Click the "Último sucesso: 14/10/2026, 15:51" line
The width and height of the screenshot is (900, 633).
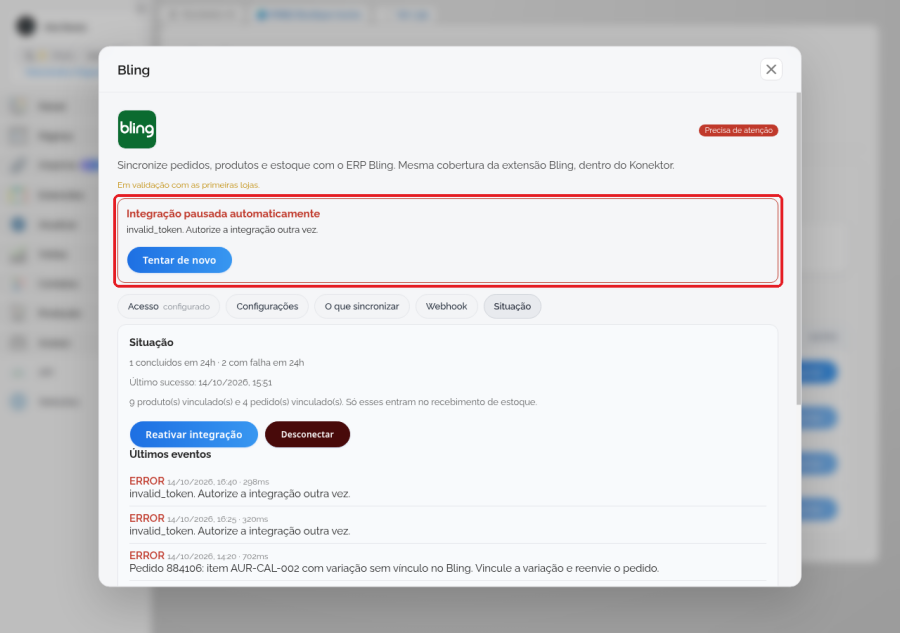tap(200, 382)
